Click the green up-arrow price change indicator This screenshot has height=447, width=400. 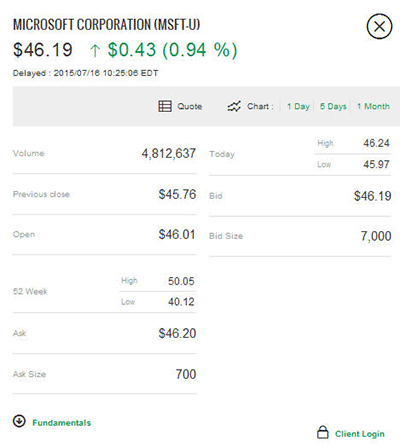pos(95,51)
